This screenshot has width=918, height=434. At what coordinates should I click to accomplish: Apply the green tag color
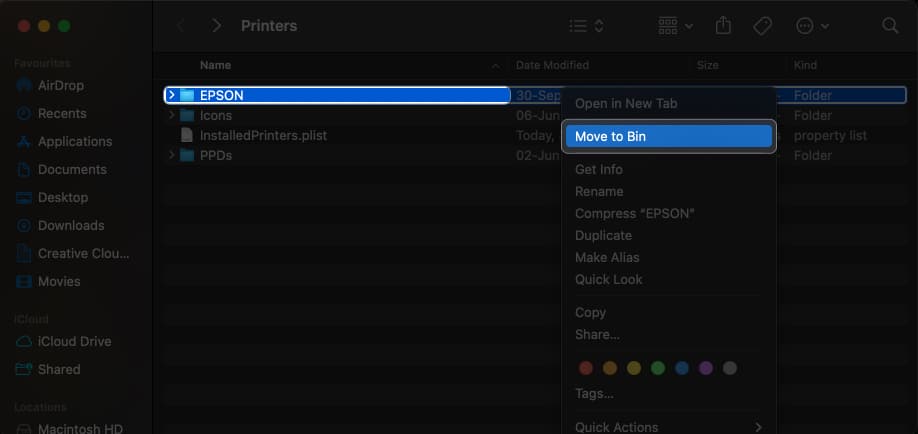coord(658,368)
